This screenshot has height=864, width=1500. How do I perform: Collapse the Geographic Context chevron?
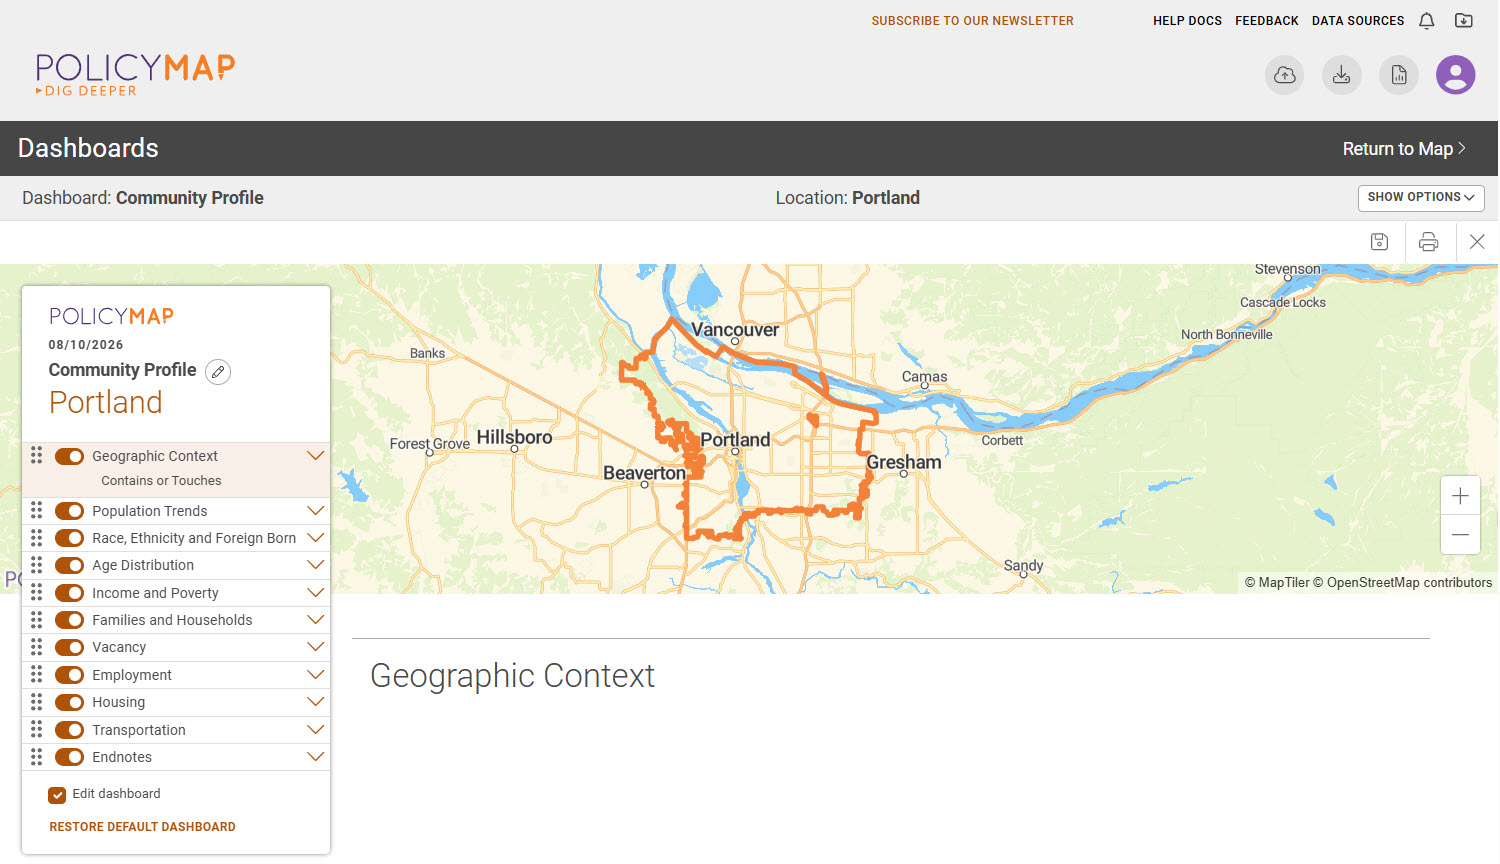(316, 456)
